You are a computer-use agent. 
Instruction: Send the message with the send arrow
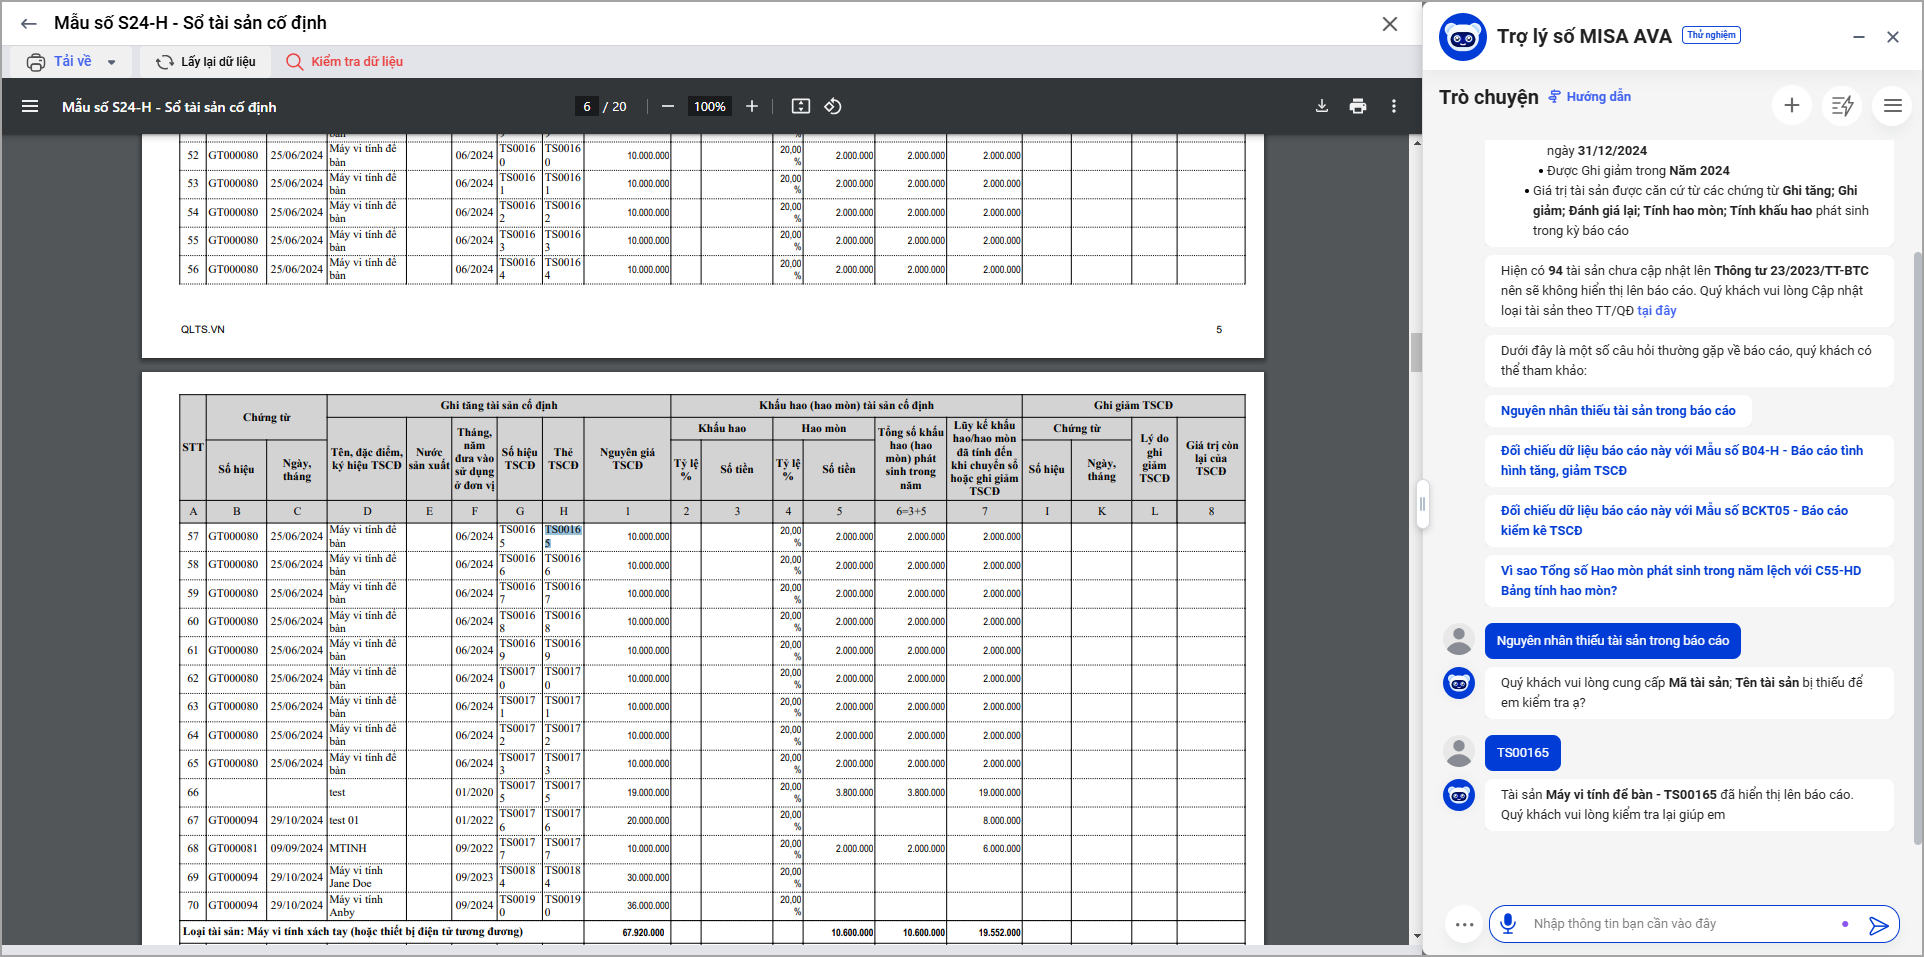pos(1878,925)
